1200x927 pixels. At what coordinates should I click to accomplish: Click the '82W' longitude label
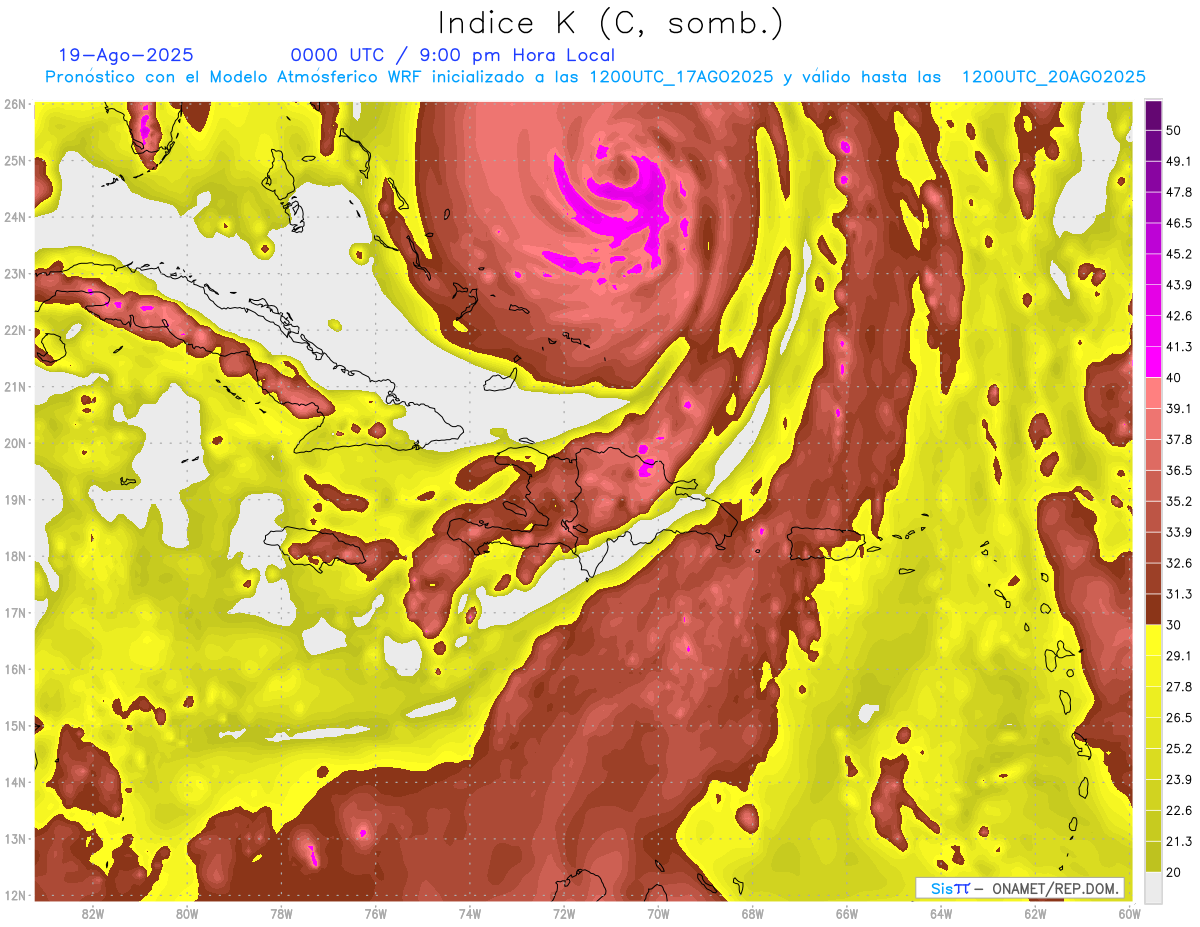pos(93,914)
